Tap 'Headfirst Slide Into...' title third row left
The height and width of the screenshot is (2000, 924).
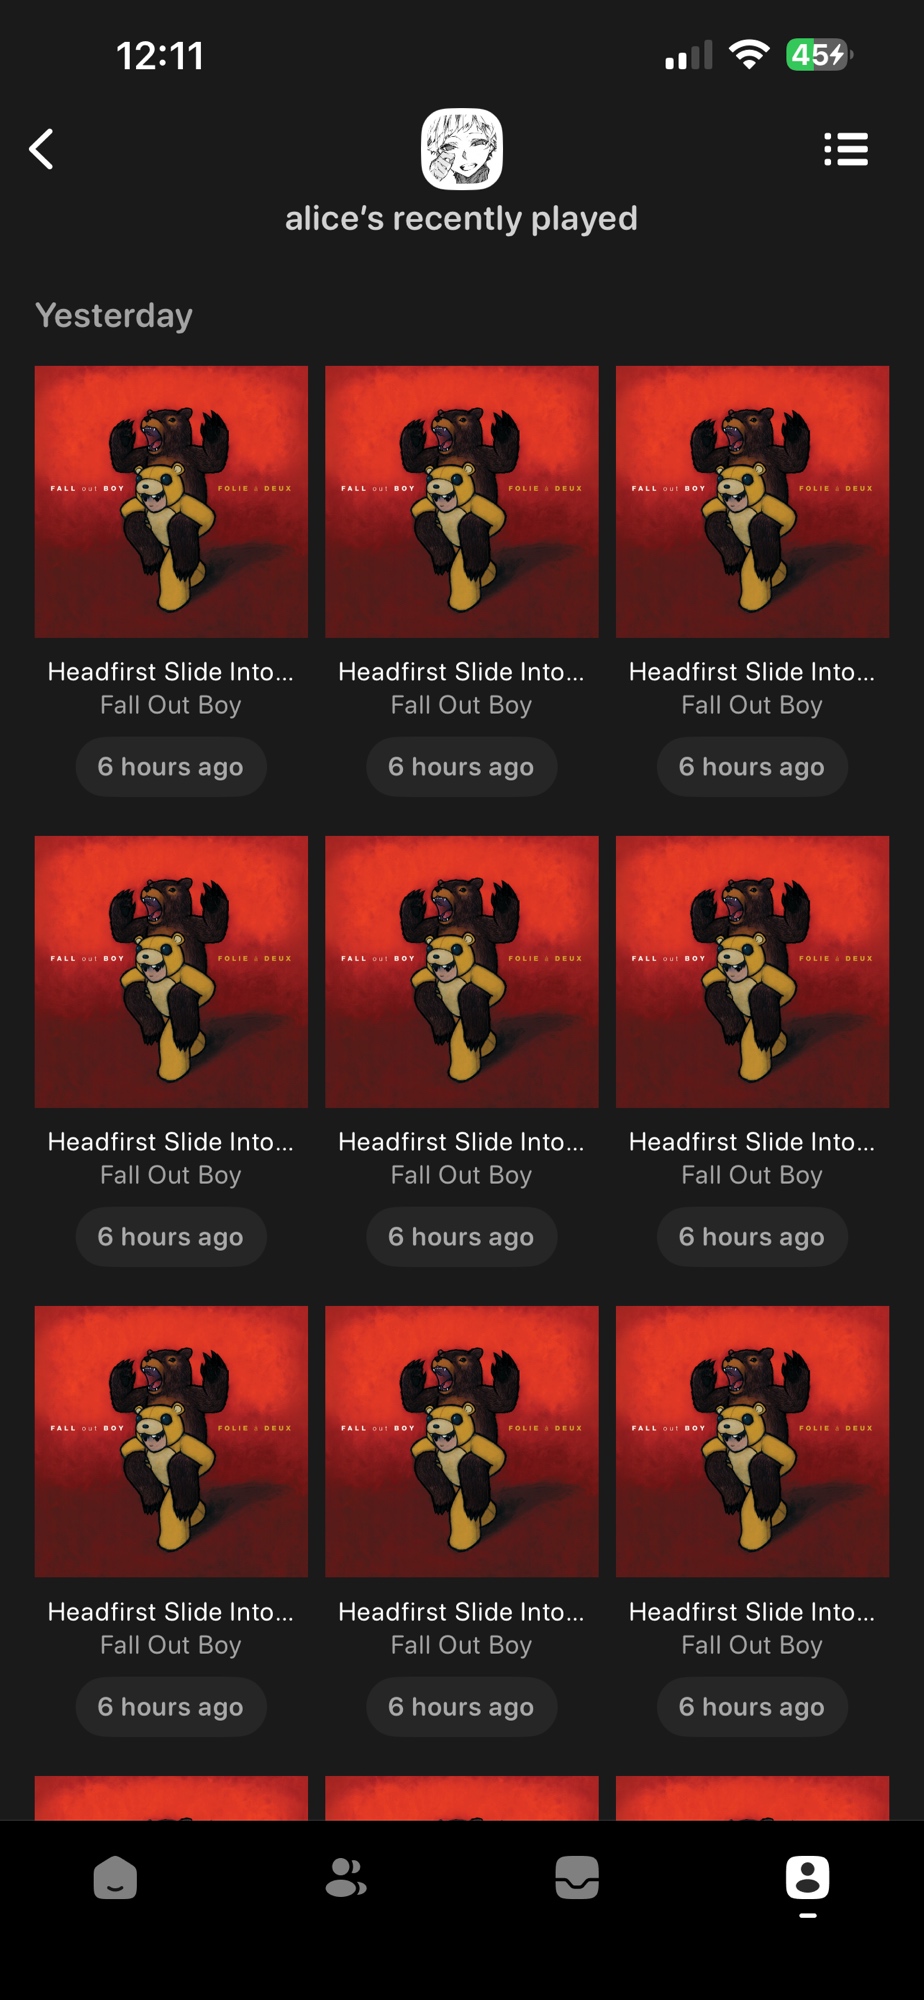tap(171, 1612)
